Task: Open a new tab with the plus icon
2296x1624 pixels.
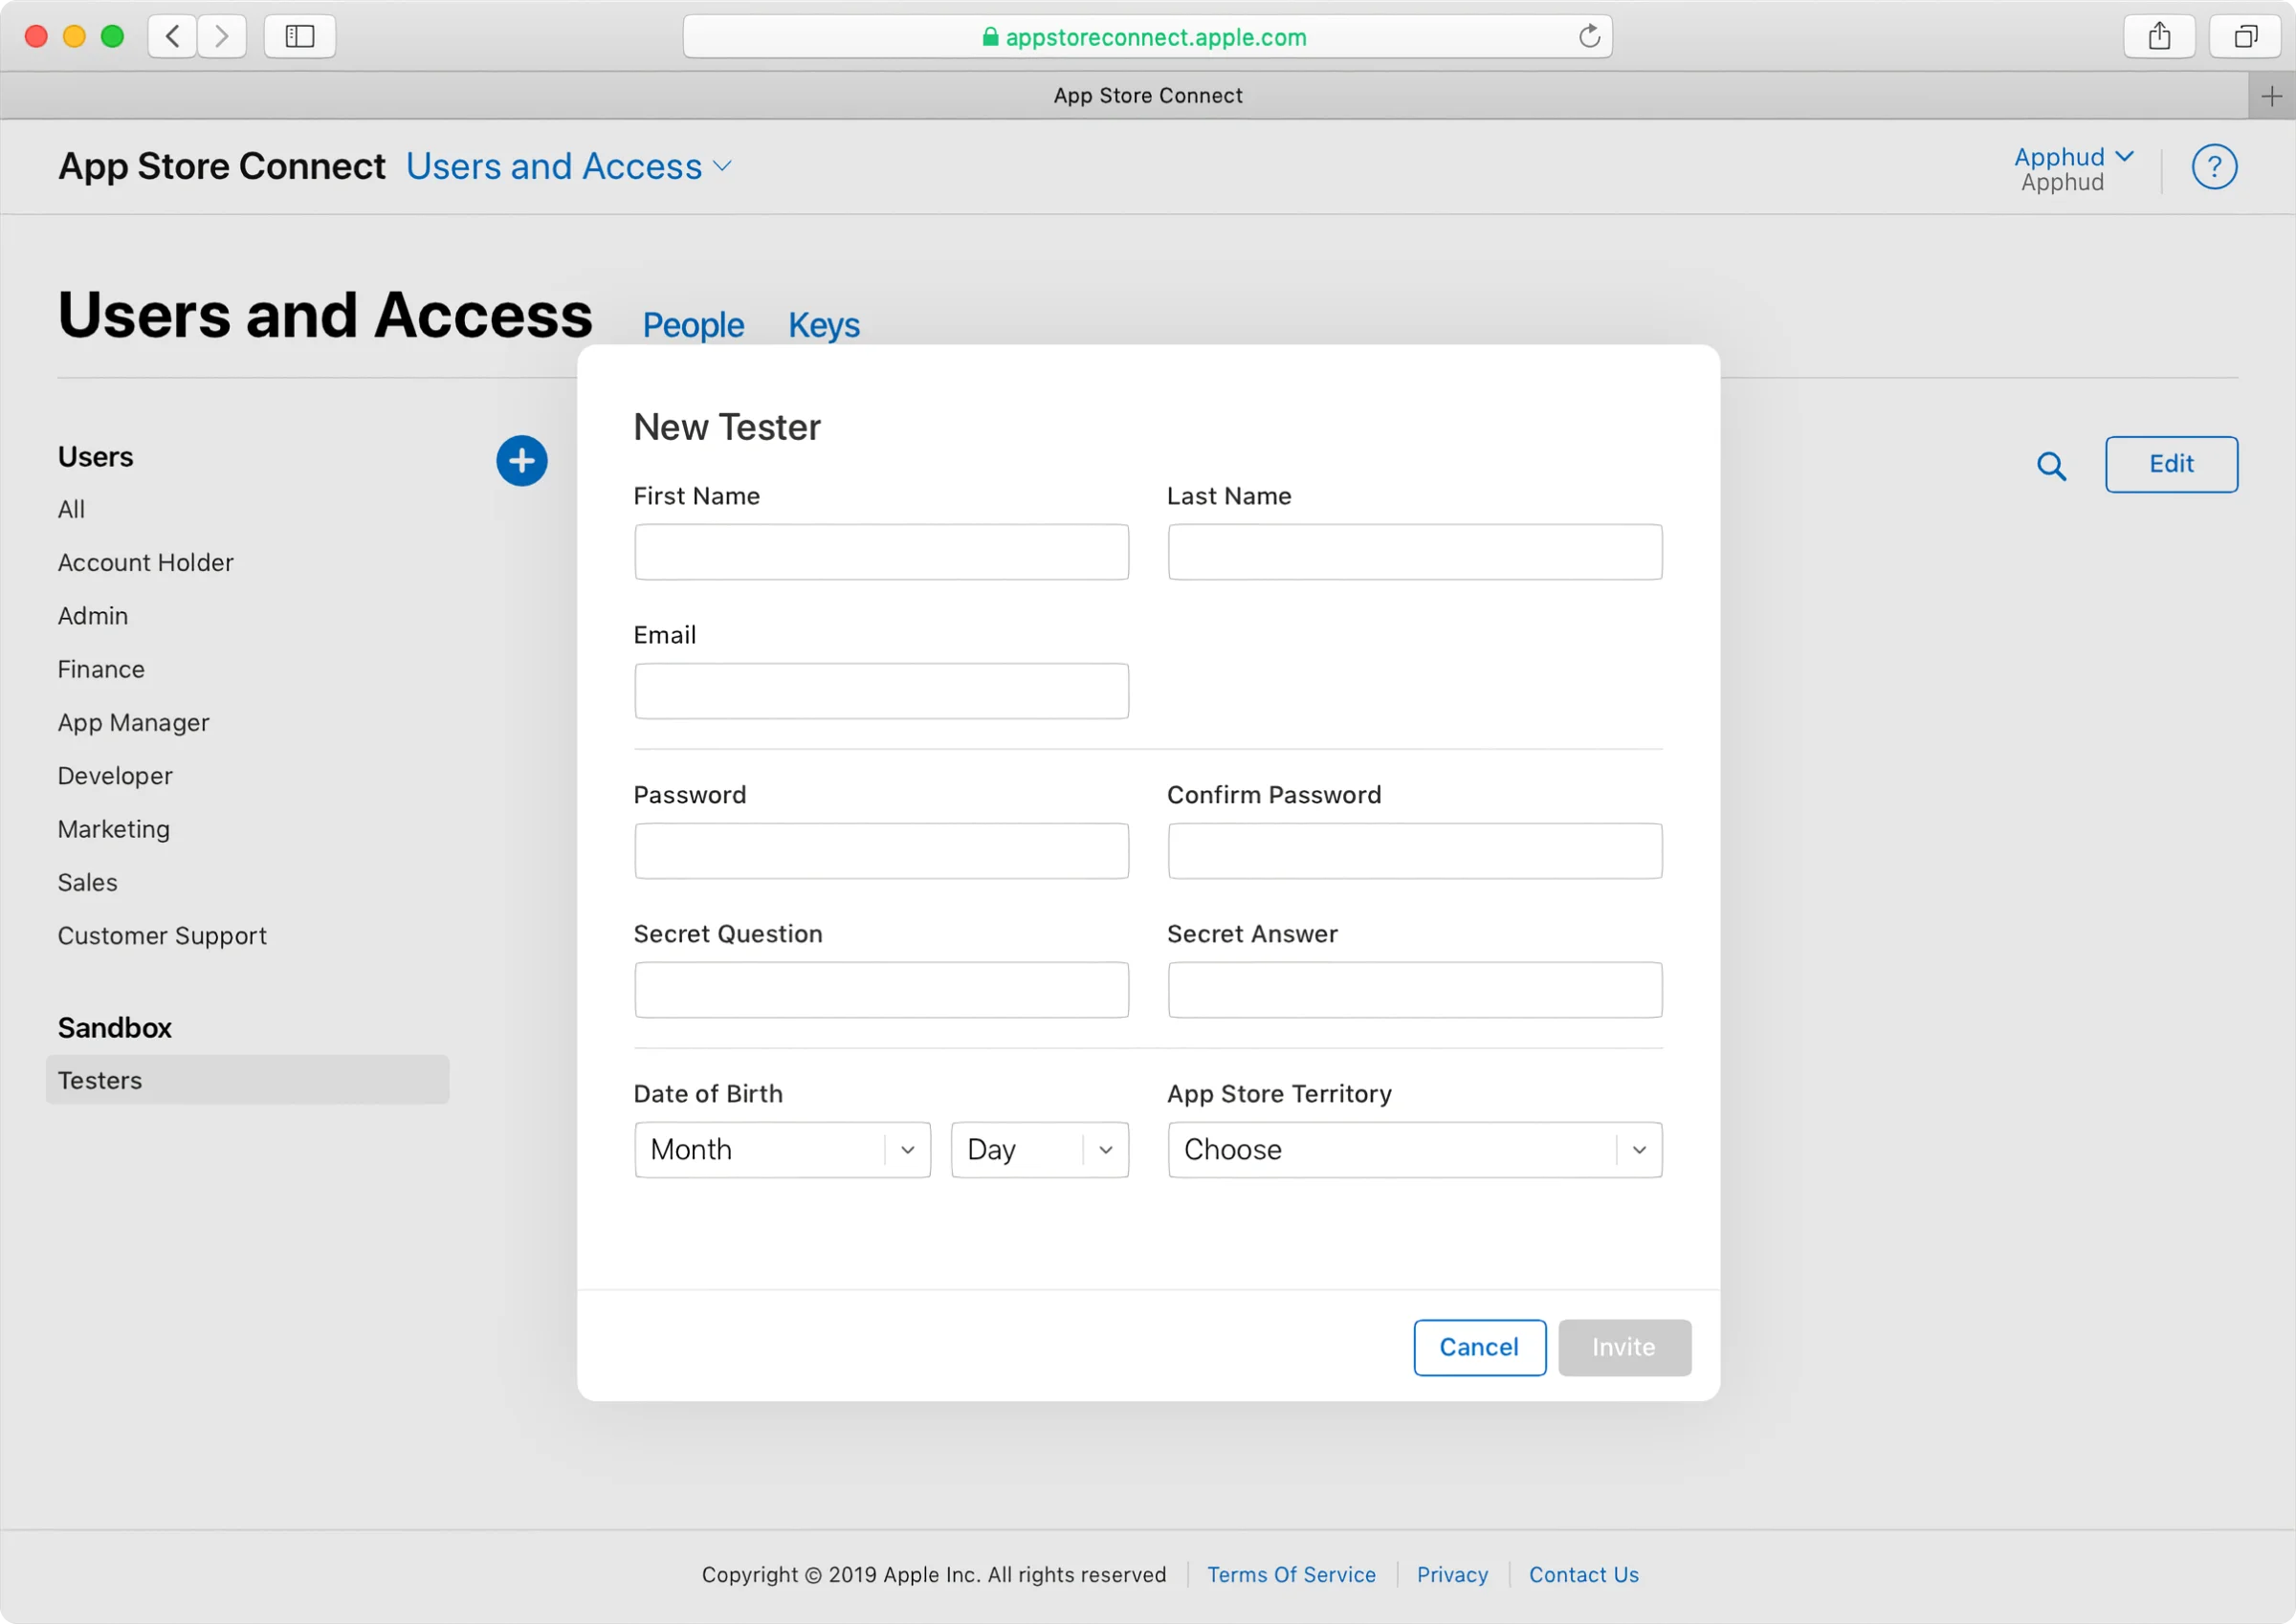Action: [2271, 95]
